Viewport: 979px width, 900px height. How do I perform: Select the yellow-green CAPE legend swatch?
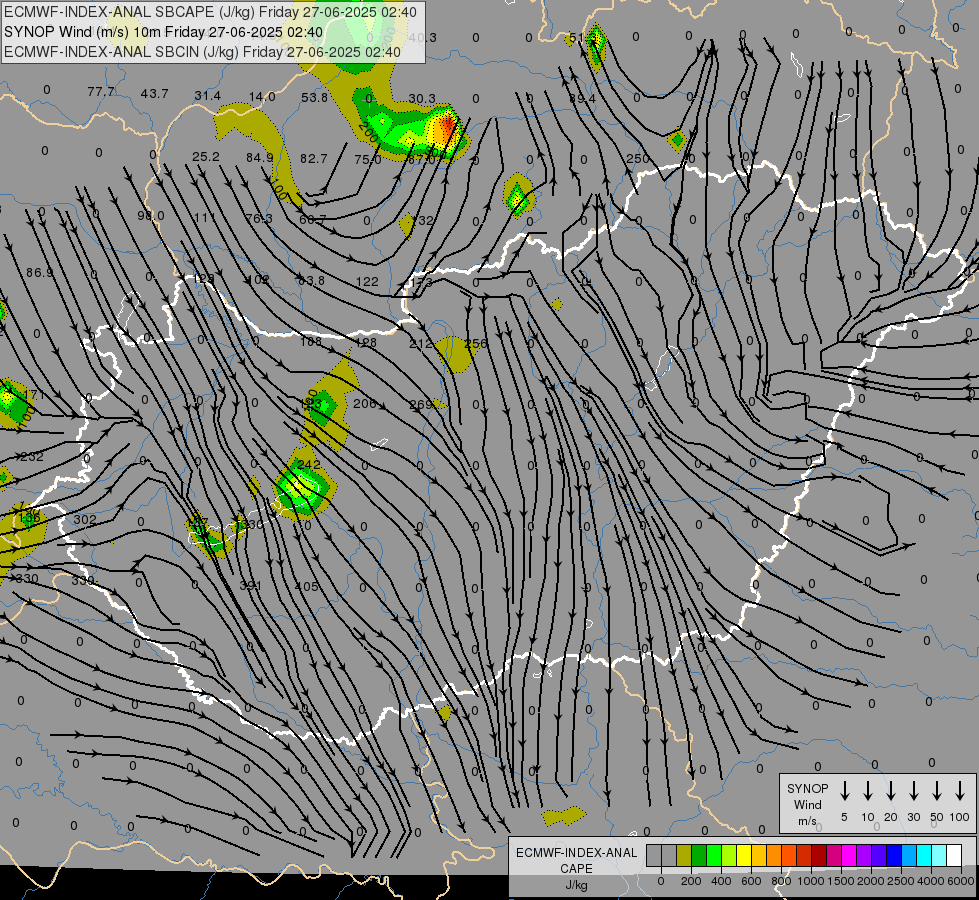(729, 855)
